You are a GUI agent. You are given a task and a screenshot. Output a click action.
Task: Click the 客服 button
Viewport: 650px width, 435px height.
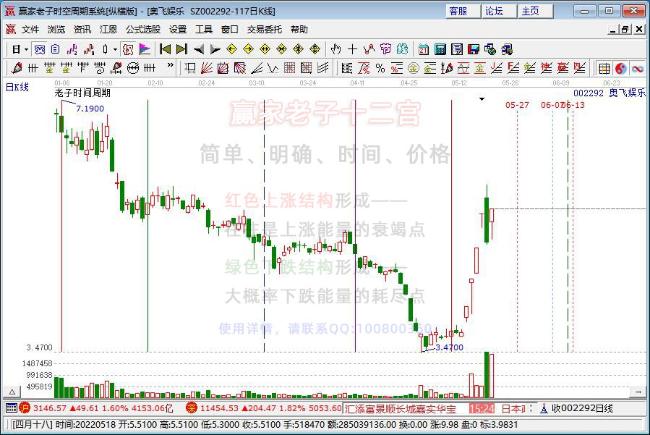463,11
